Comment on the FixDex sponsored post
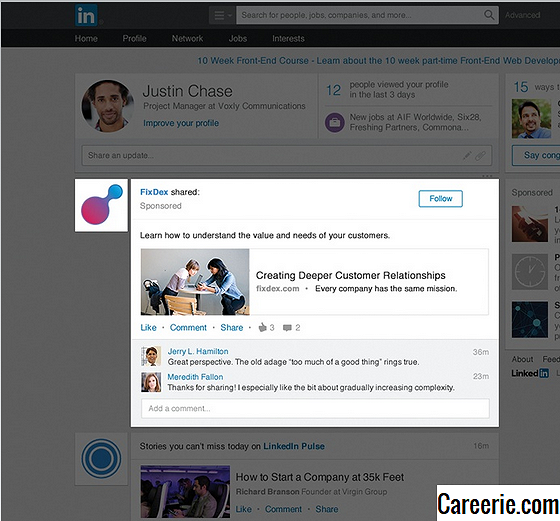The width and height of the screenshot is (560, 521). click(188, 328)
